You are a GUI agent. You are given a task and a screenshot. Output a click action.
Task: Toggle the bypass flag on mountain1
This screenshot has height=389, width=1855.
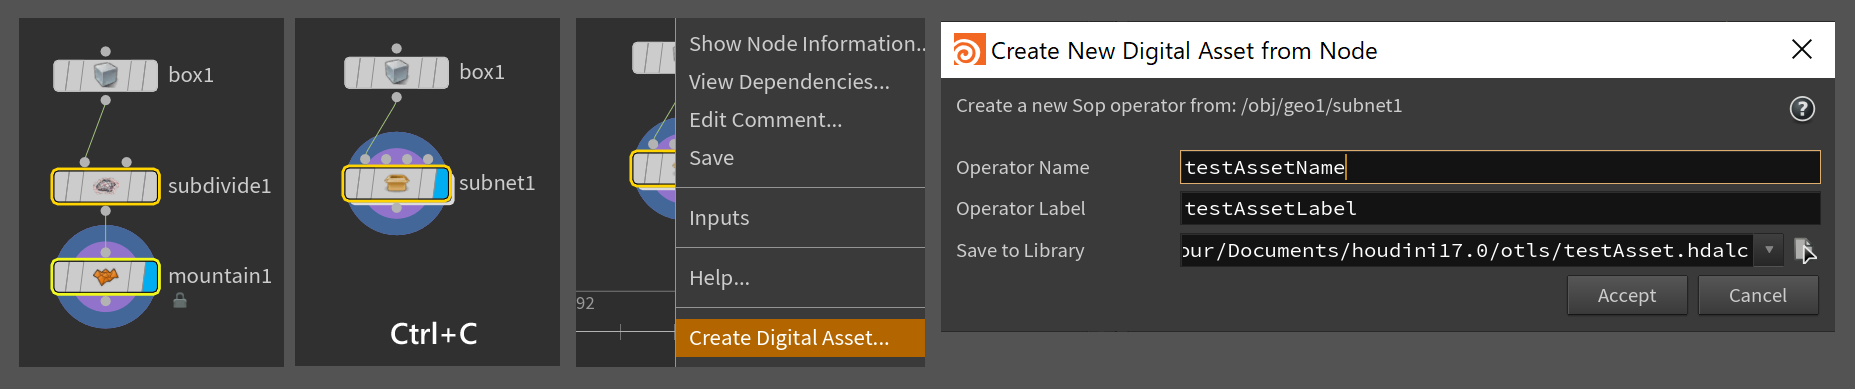61,277
